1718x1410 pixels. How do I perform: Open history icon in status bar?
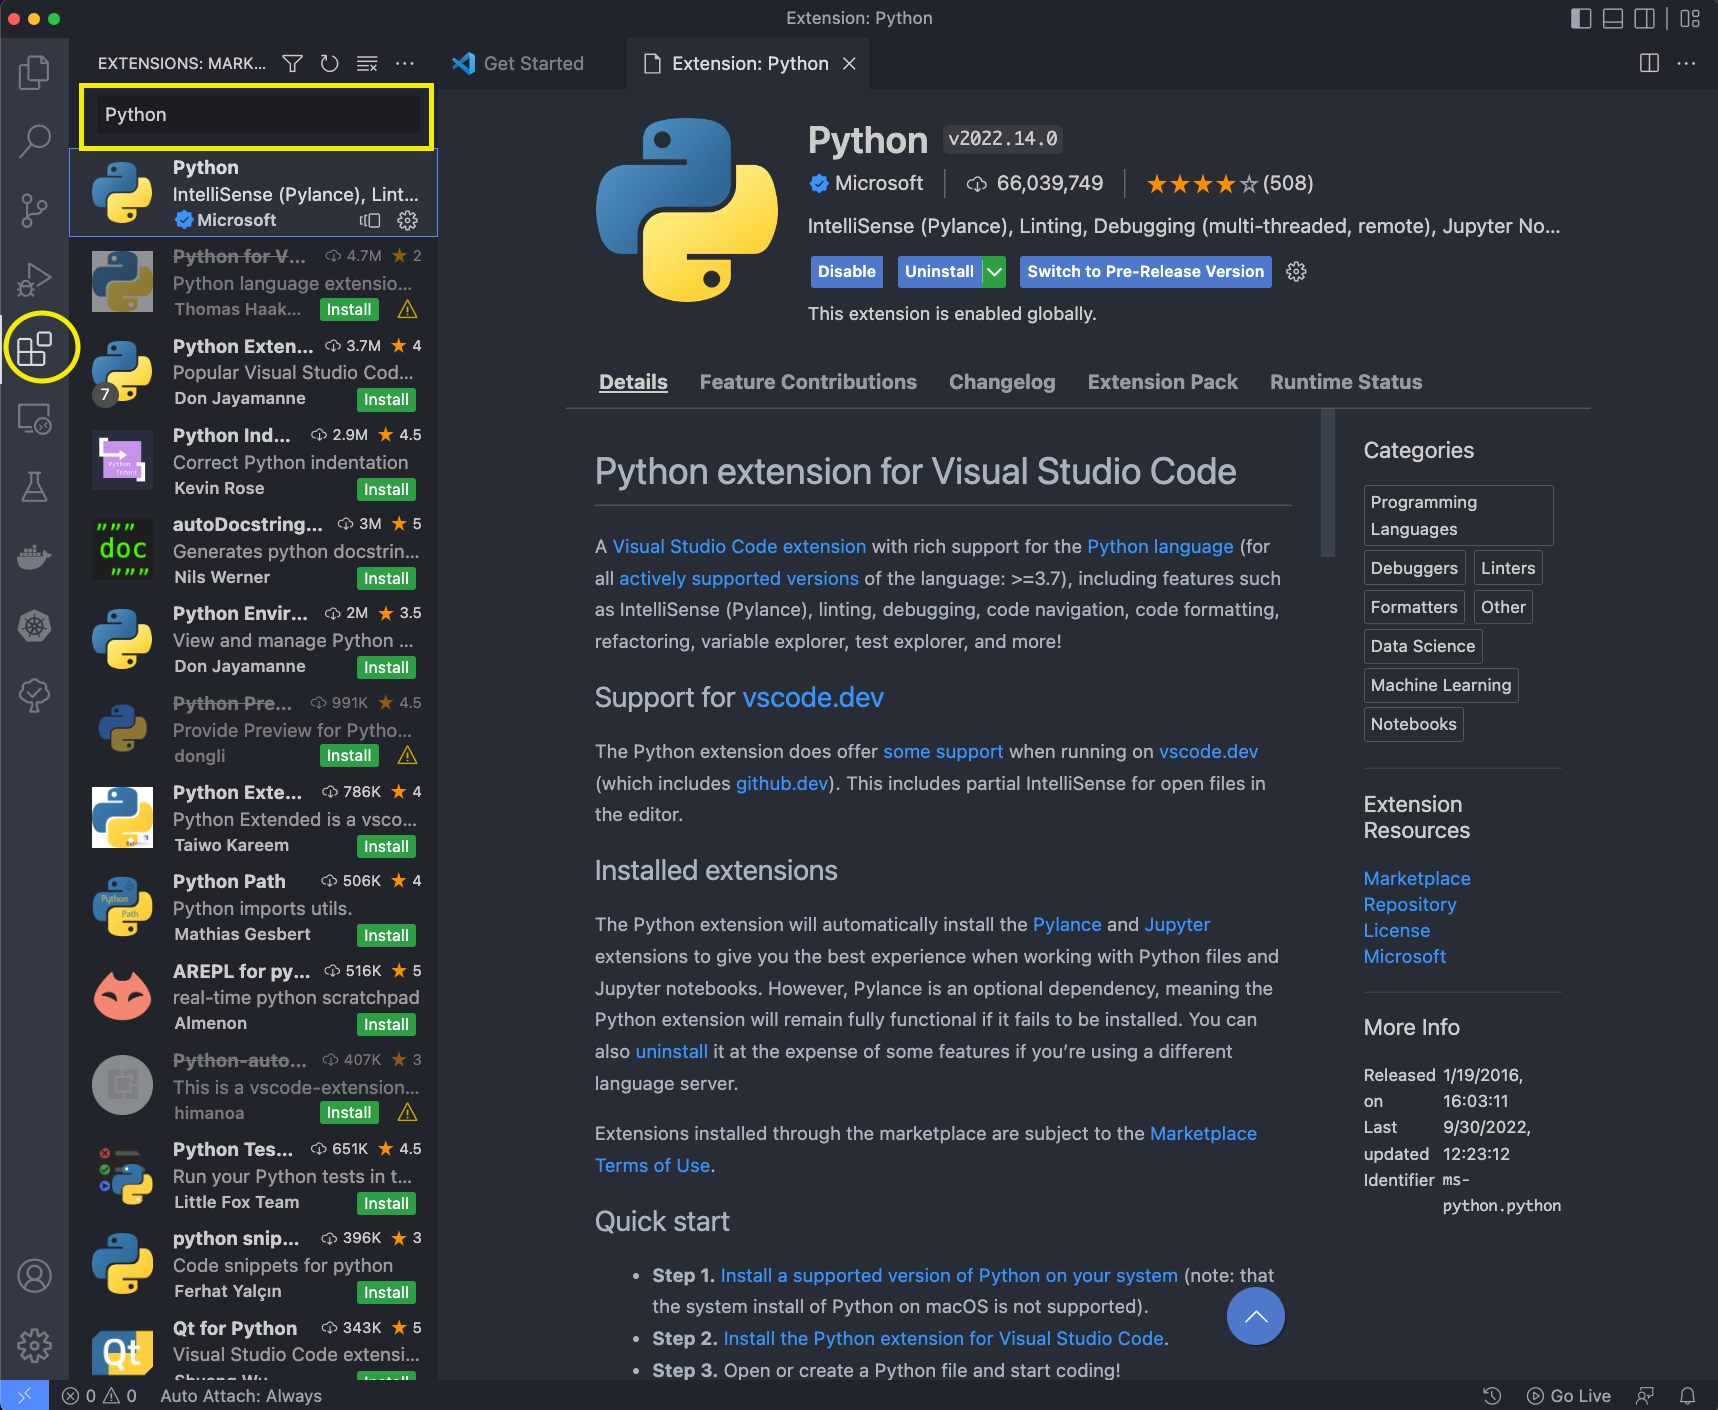coord(1492,1395)
